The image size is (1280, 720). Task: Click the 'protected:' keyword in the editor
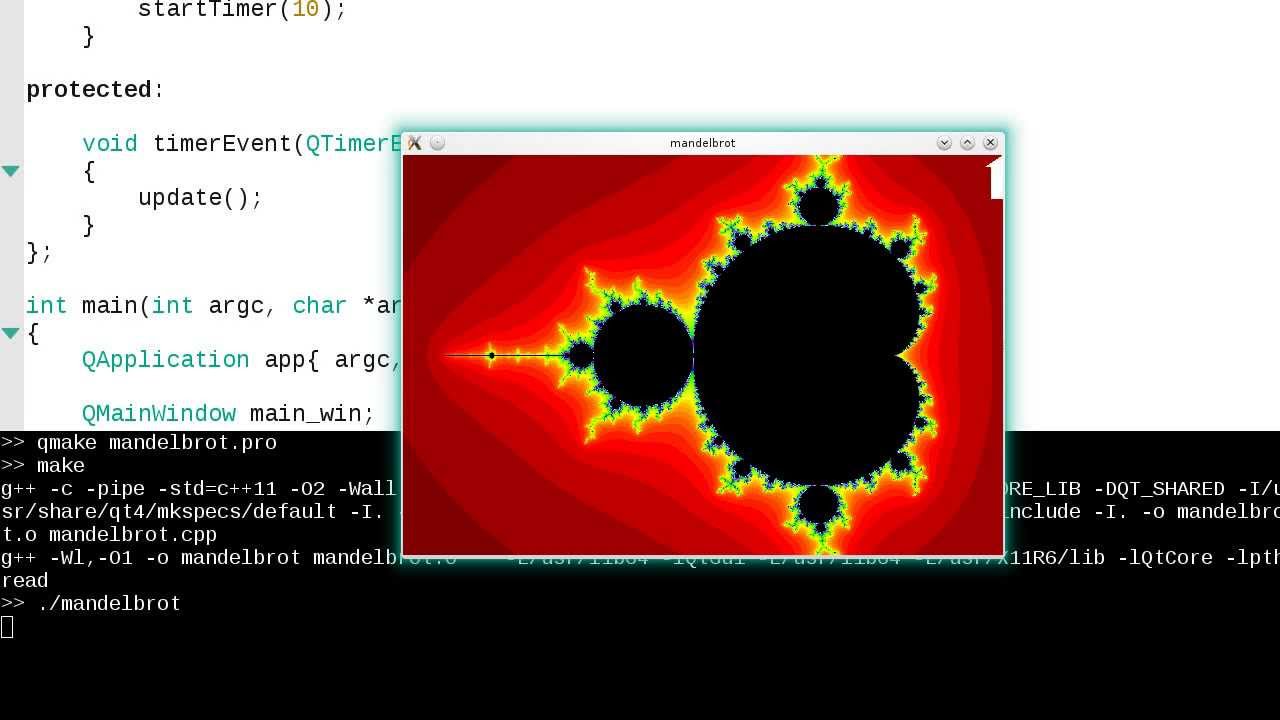[95, 90]
